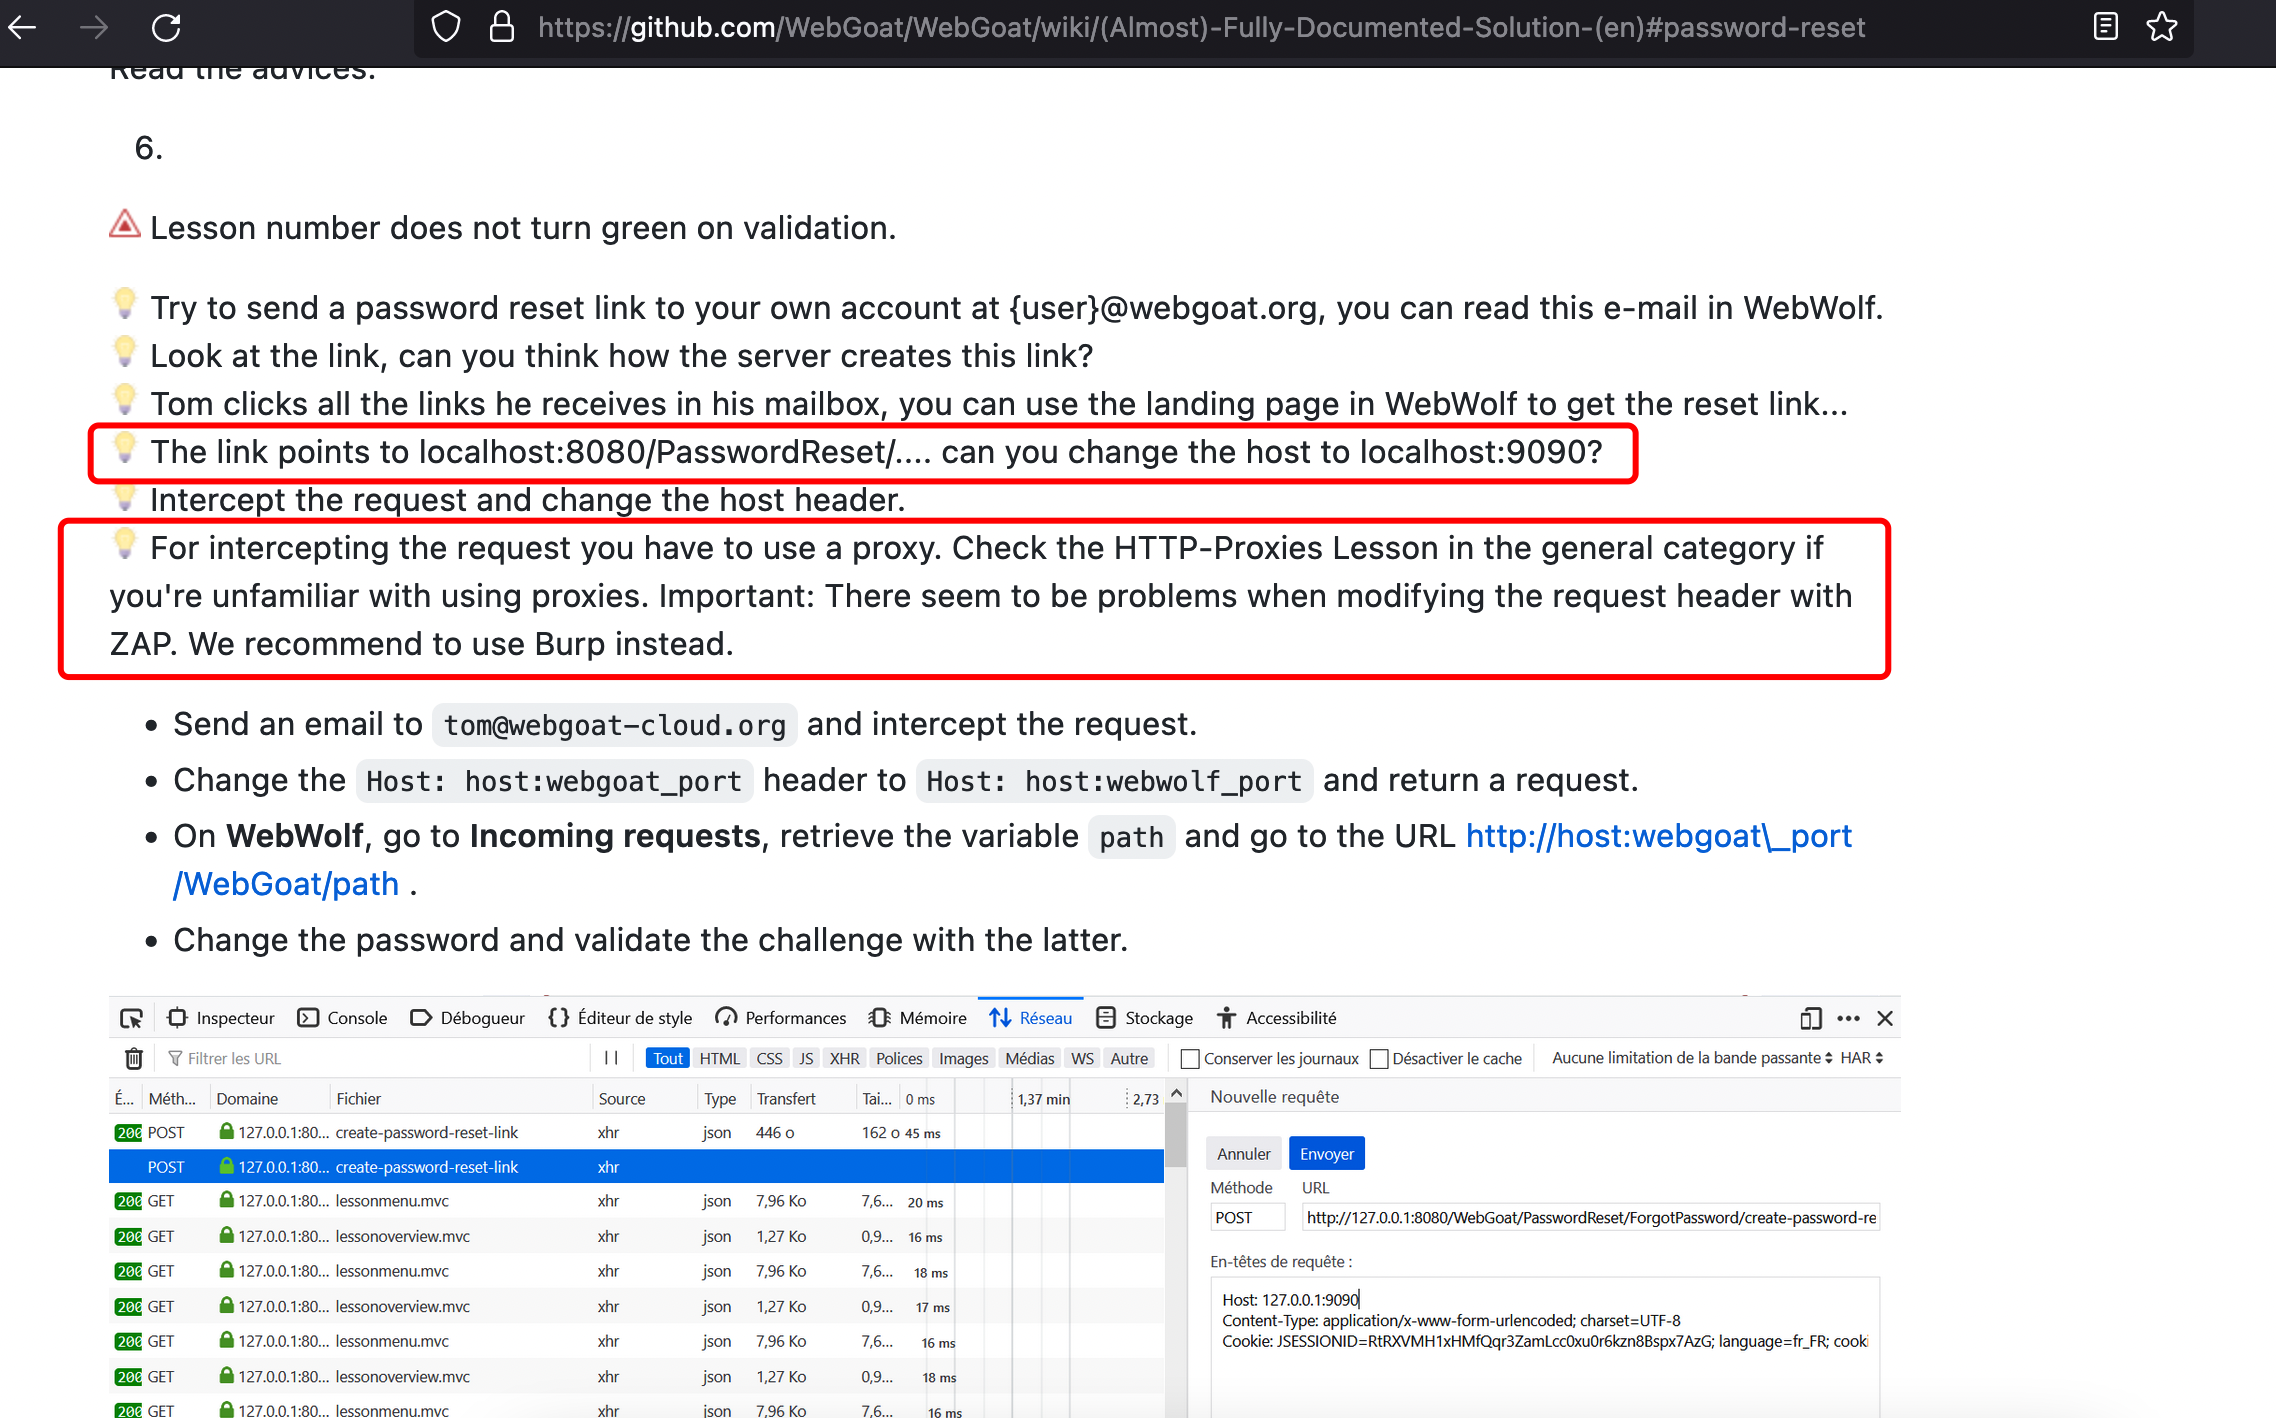Open the HAR dropdown
2276x1418 pixels.
[1861, 1058]
